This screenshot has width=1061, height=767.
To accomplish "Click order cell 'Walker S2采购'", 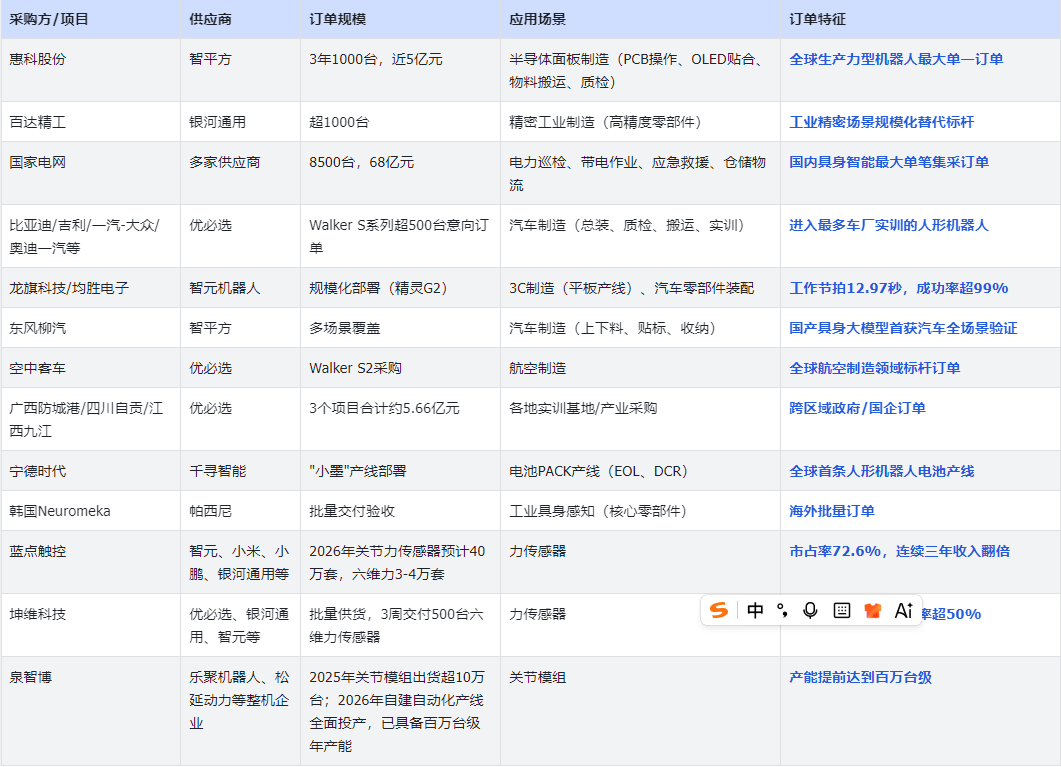I will pyautogui.click(x=401, y=368).
